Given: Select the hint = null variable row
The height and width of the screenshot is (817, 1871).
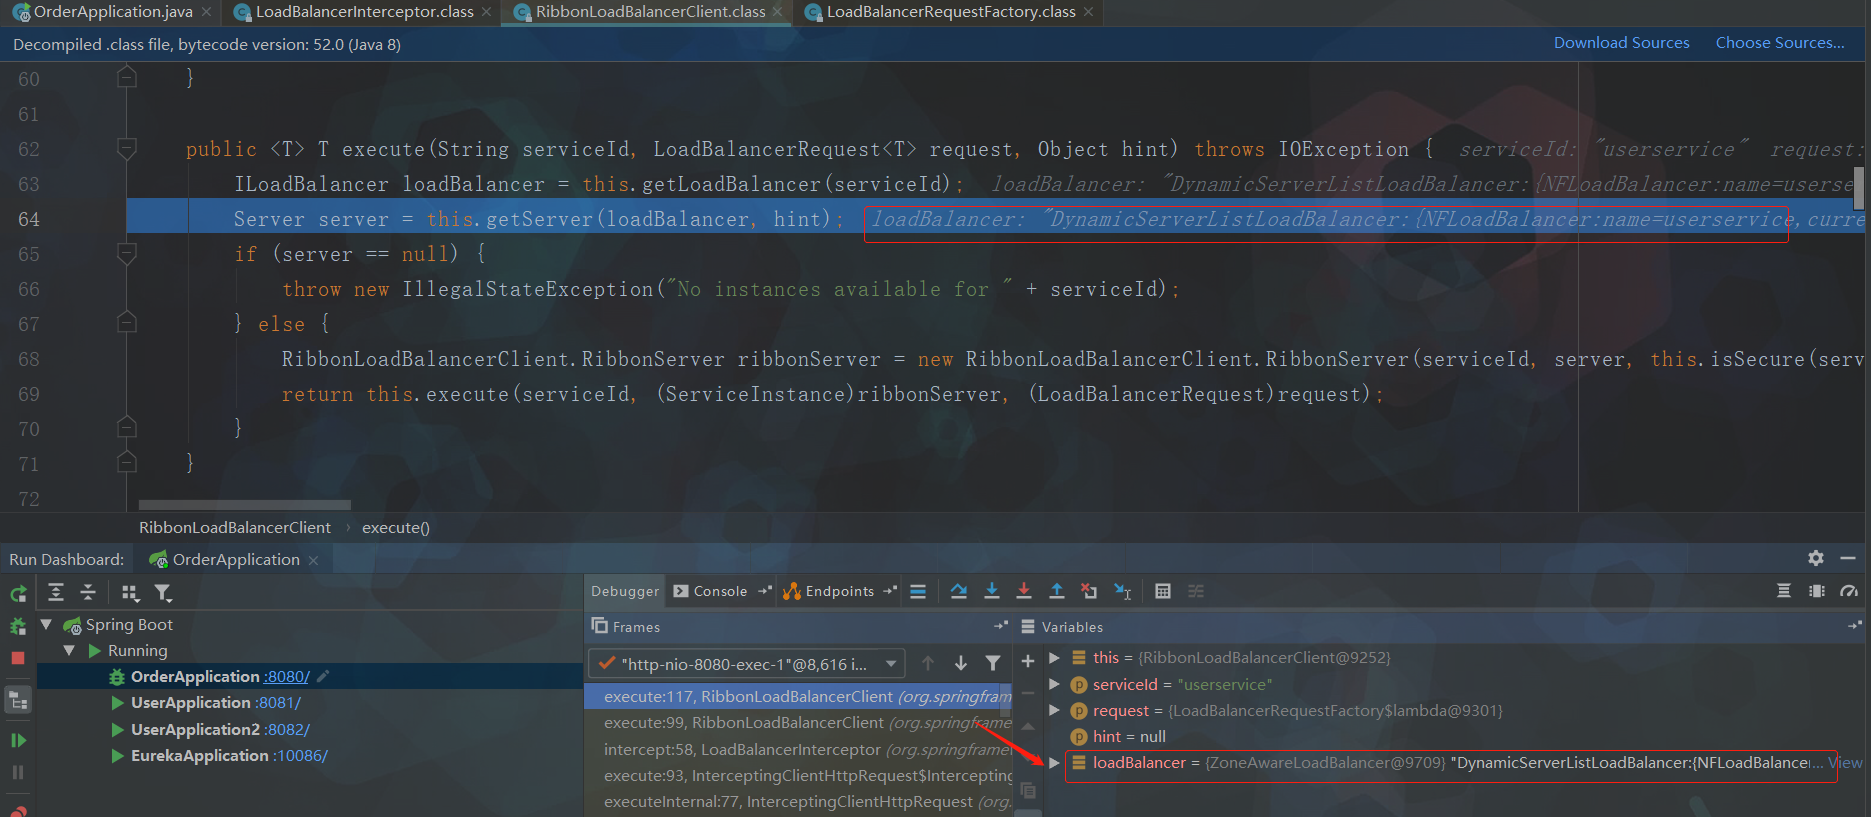Looking at the screenshot, I should click(1454, 736).
